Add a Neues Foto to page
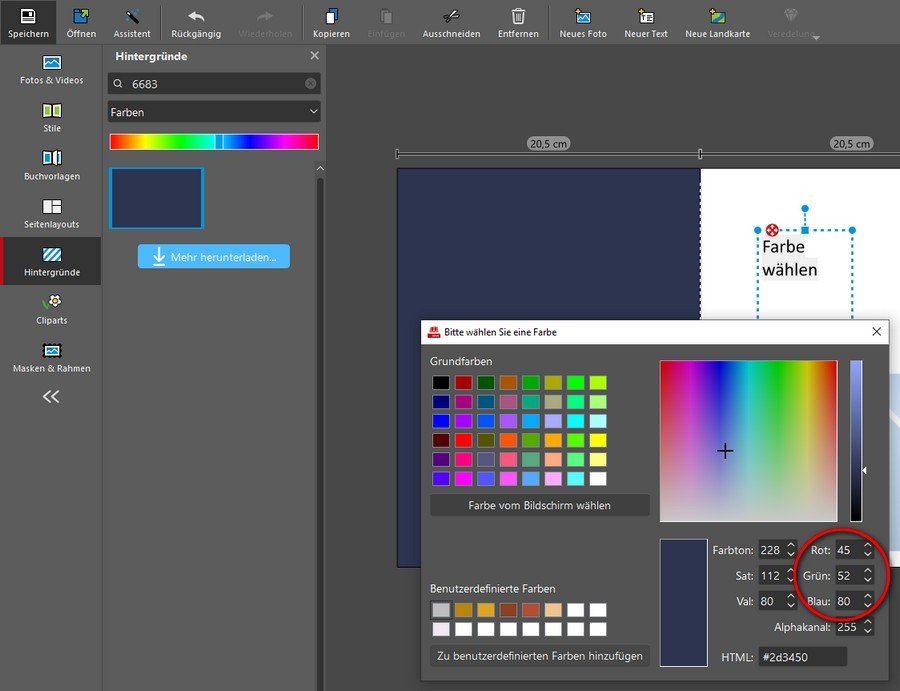900x691 pixels. point(583,17)
